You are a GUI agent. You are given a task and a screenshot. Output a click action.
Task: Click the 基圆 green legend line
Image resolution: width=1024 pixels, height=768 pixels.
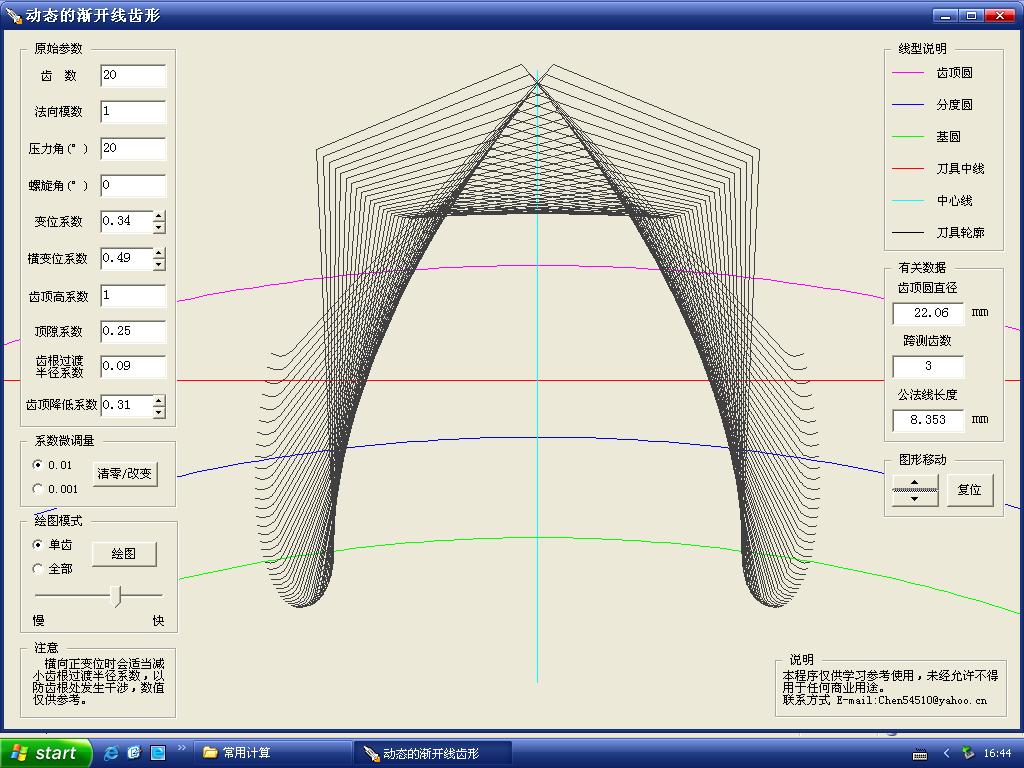908,136
